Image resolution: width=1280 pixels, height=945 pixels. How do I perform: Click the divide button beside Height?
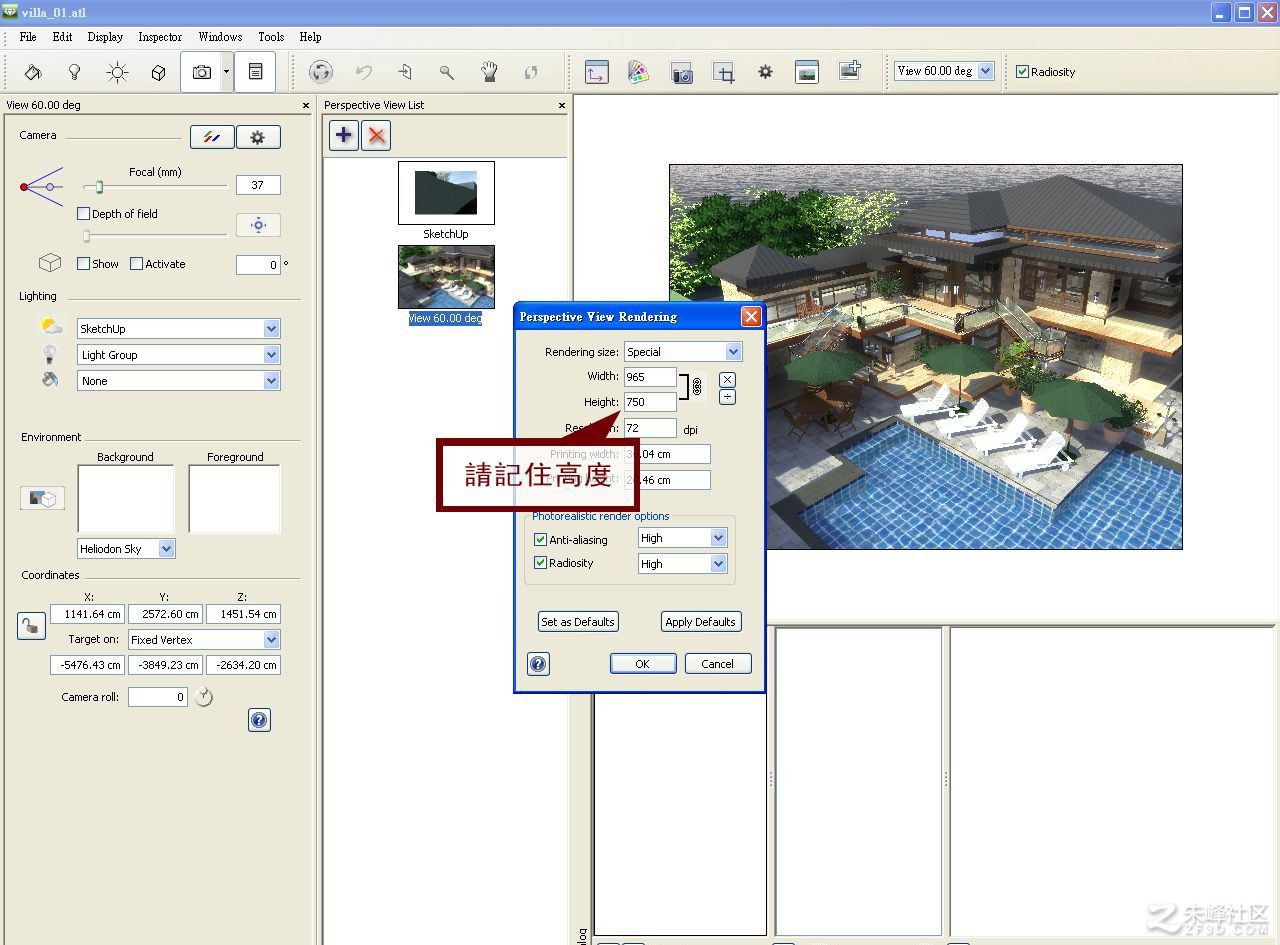[x=727, y=397]
